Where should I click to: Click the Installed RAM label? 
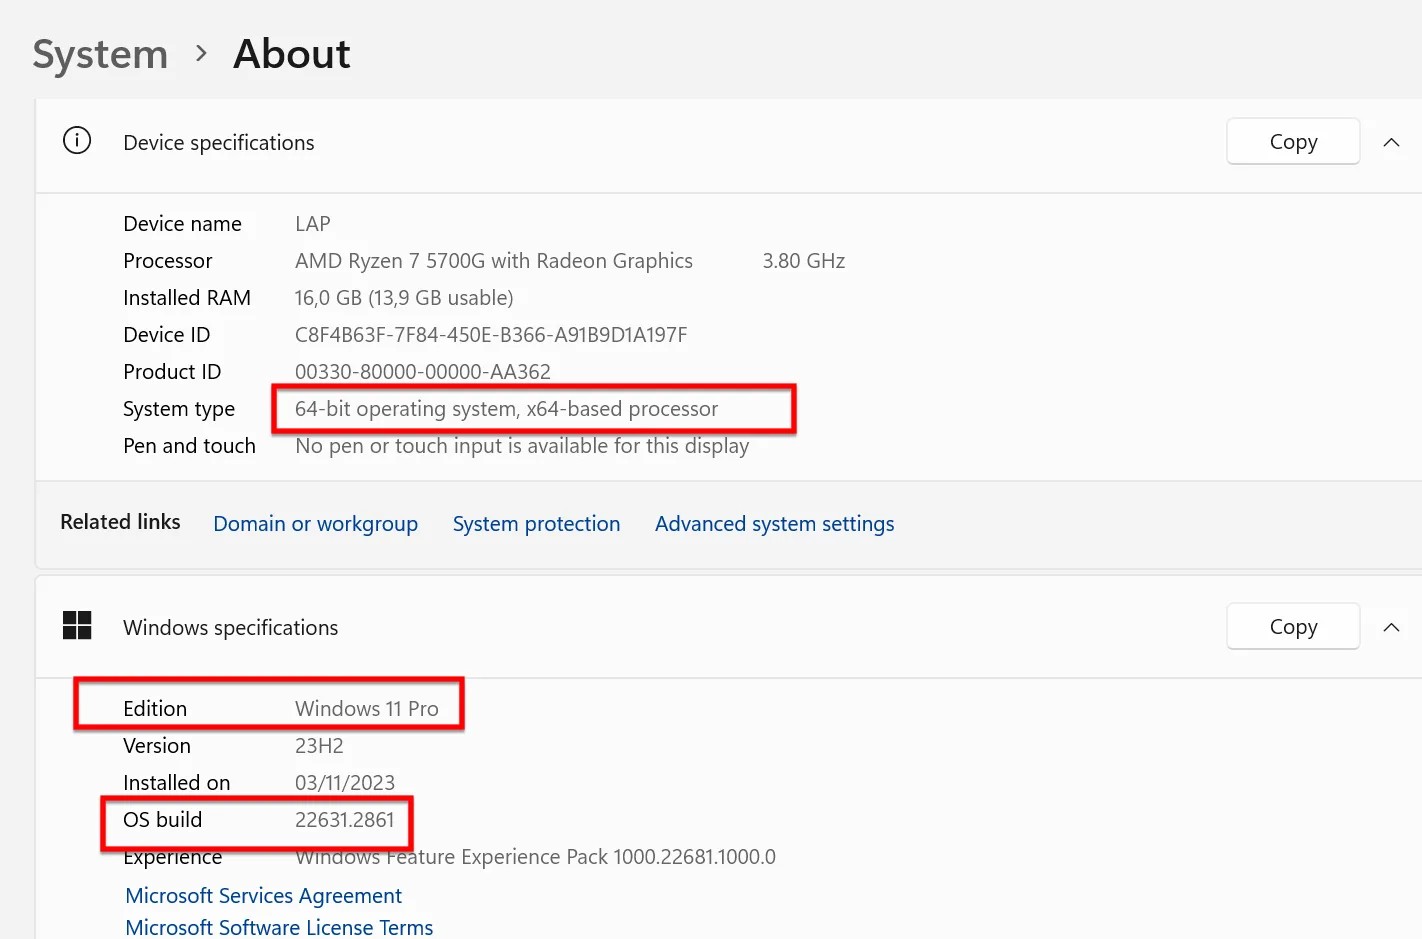[x=187, y=298]
